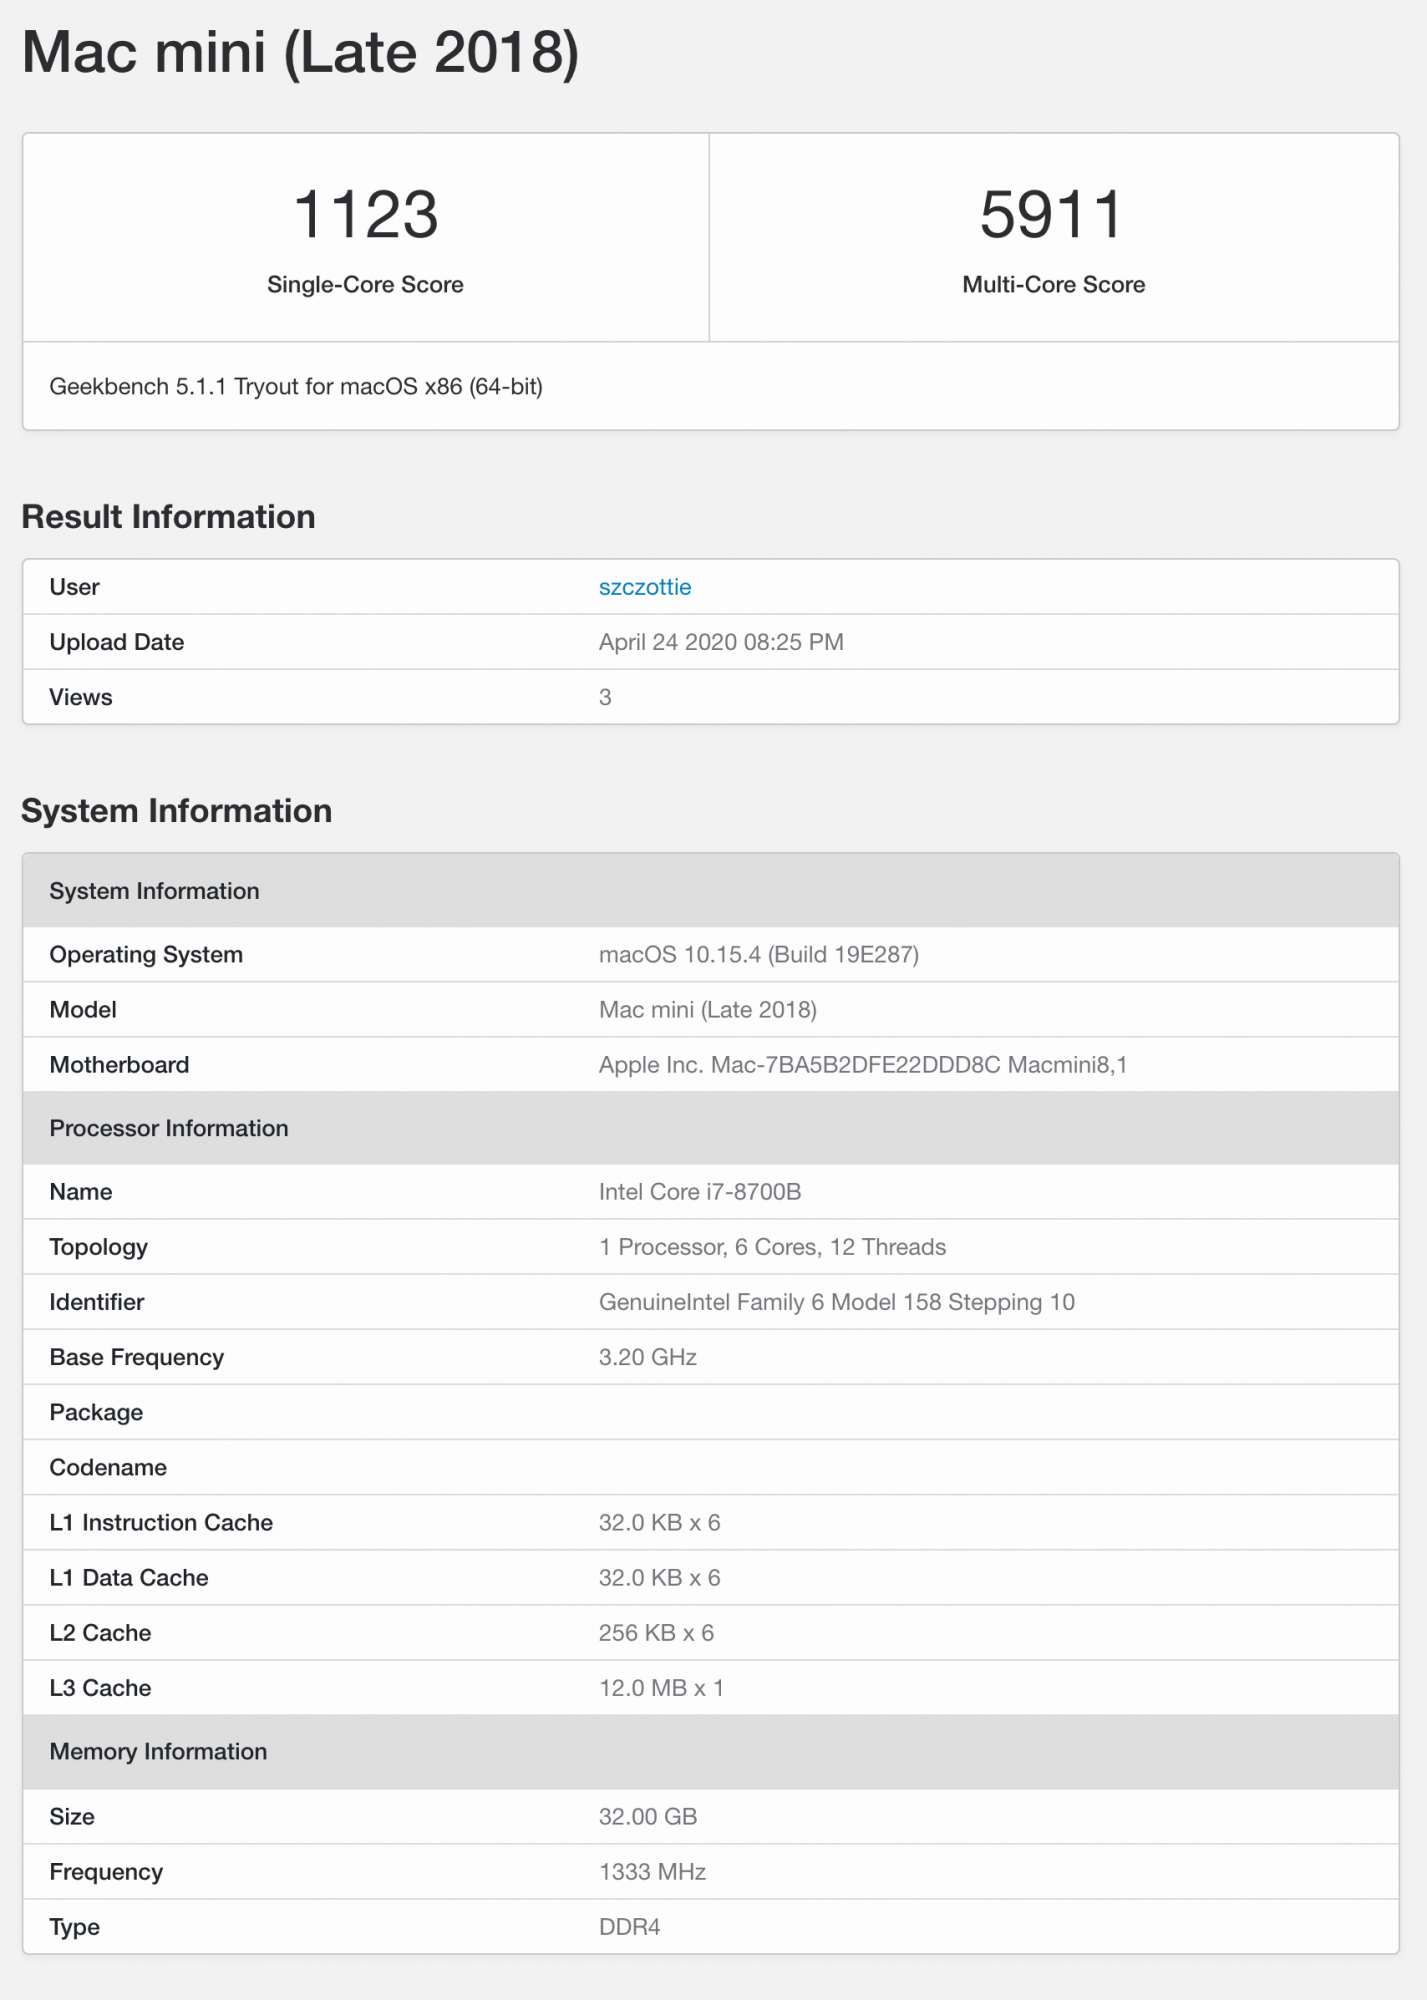Click the Views row label
This screenshot has height=2000, width=1427.
coord(81,697)
